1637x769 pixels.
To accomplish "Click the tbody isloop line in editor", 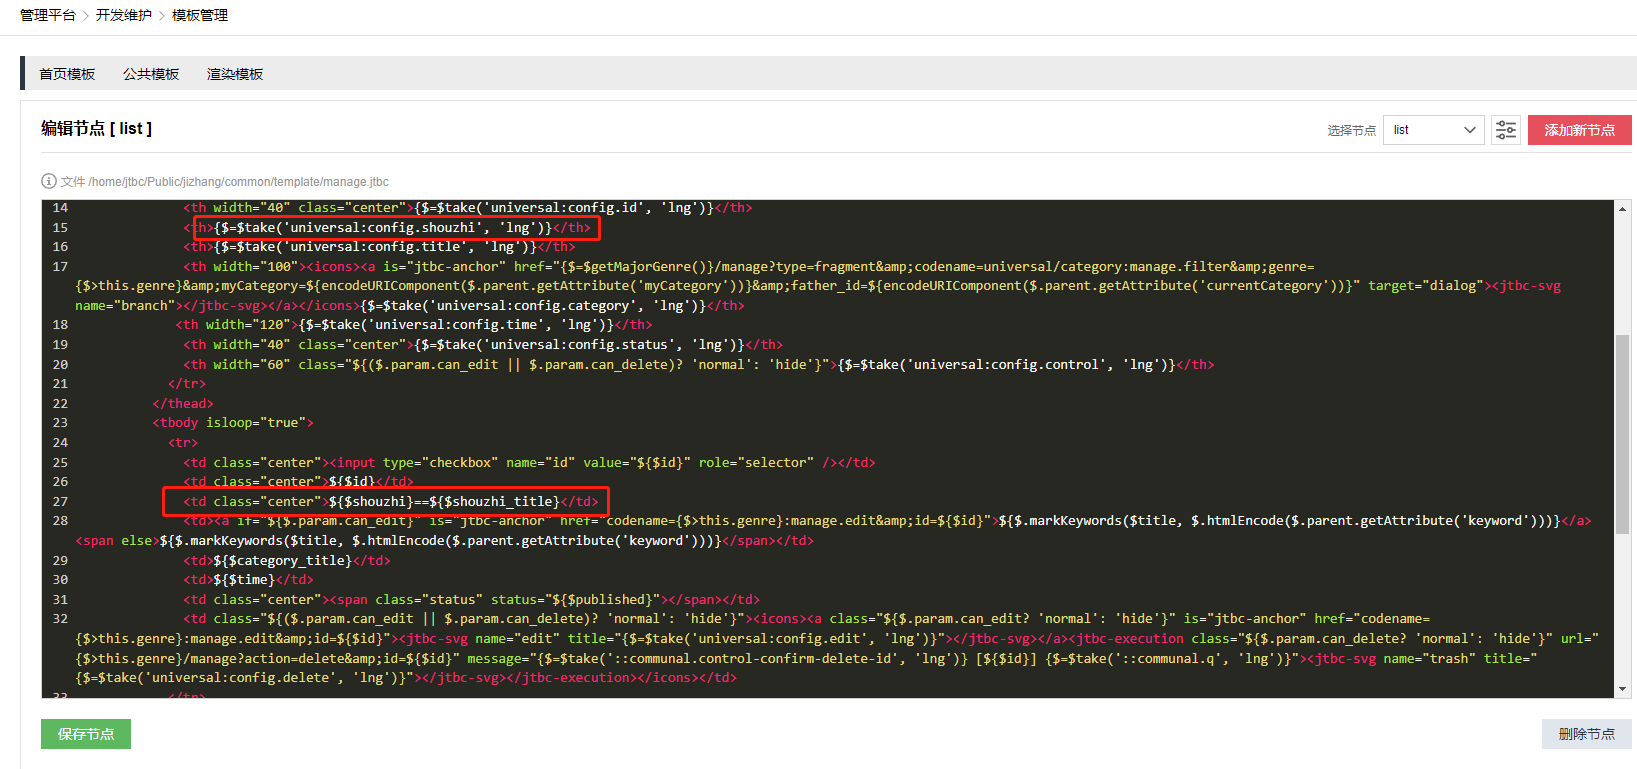I will 233,423.
